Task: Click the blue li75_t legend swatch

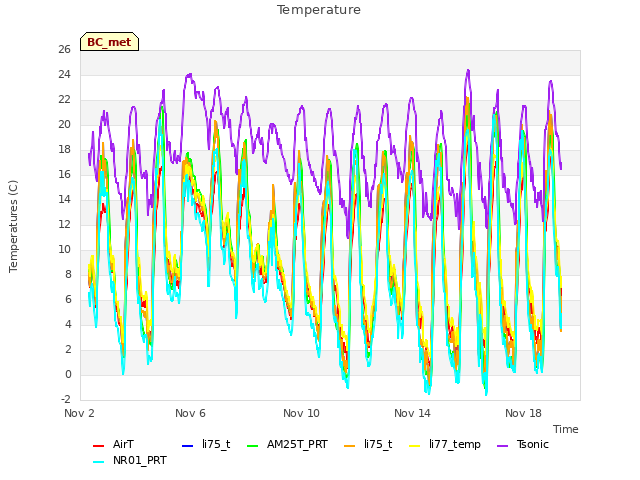Action: (187, 446)
